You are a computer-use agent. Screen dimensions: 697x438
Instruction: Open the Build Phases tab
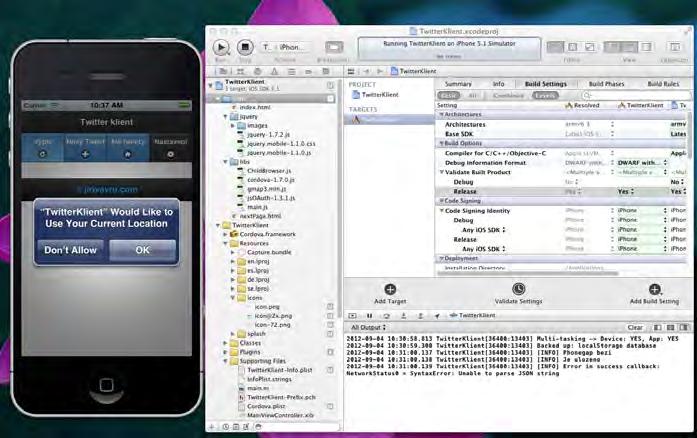coord(606,84)
